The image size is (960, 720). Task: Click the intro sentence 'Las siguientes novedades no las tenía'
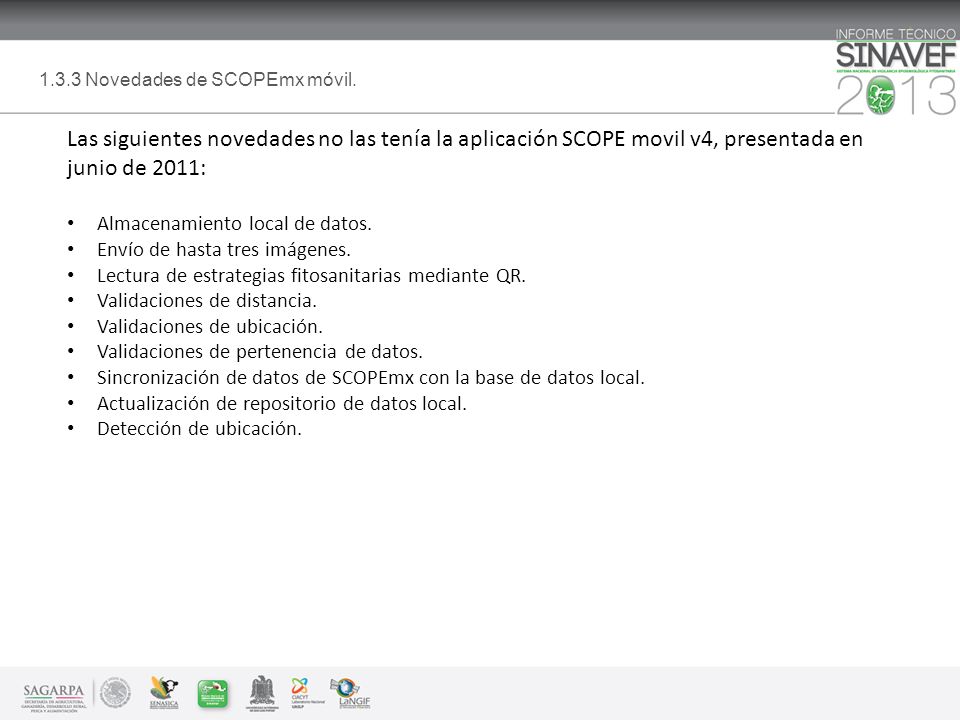(249, 139)
